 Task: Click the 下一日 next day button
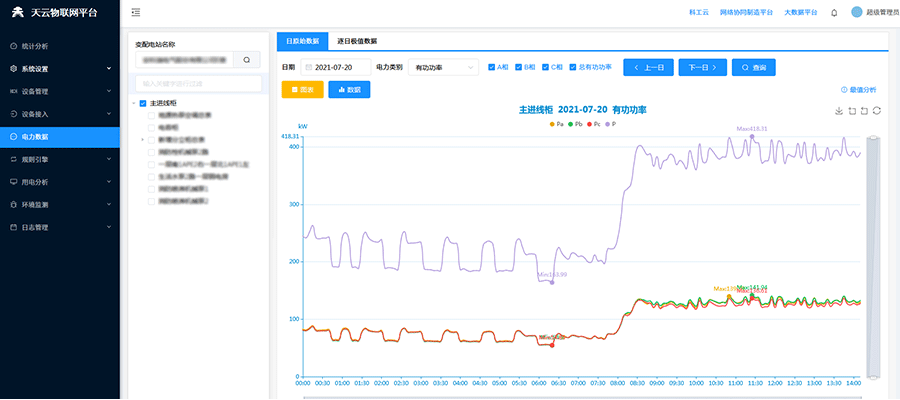701,67
